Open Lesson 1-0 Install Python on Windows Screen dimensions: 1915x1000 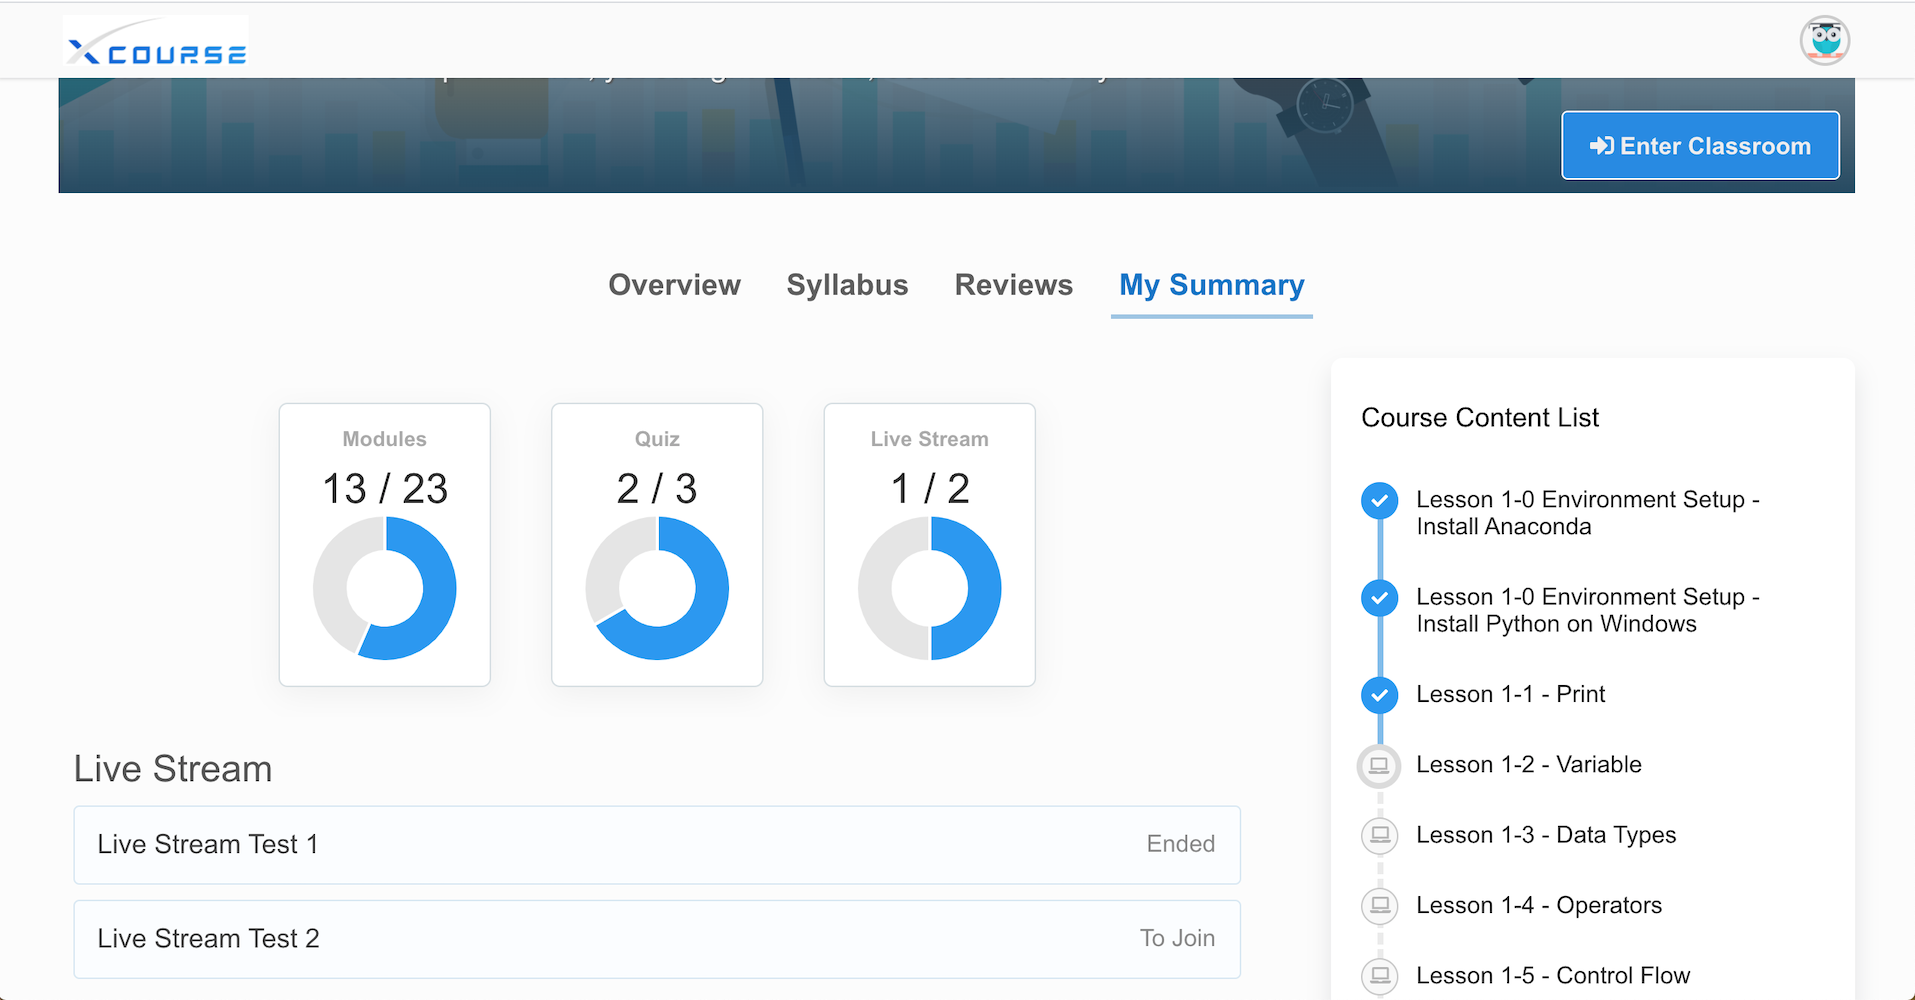click(x=1588, y=610)
